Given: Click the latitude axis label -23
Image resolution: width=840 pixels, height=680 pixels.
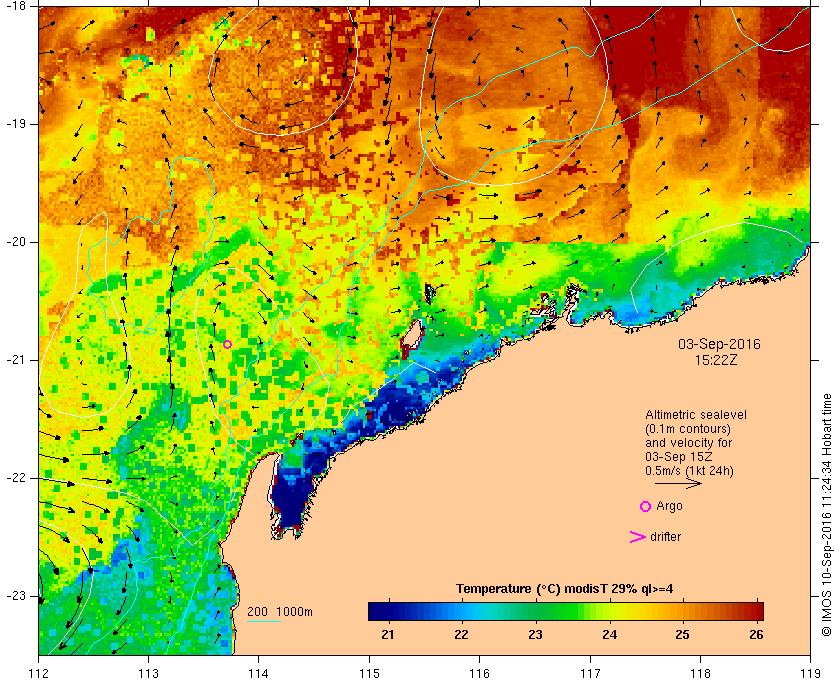Looking at the screenshot, I should click(x=15, y=596).
